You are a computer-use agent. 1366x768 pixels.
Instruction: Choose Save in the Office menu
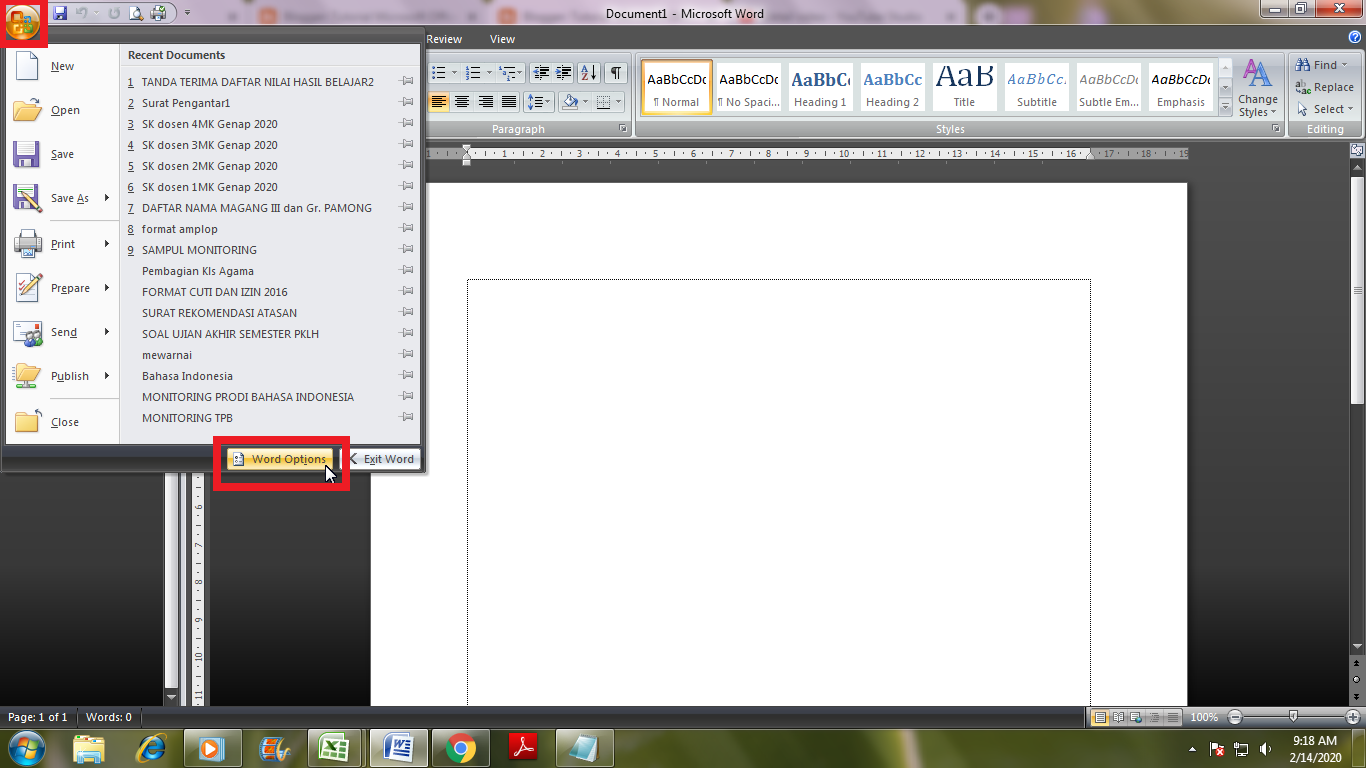click(x=62, y=154)
